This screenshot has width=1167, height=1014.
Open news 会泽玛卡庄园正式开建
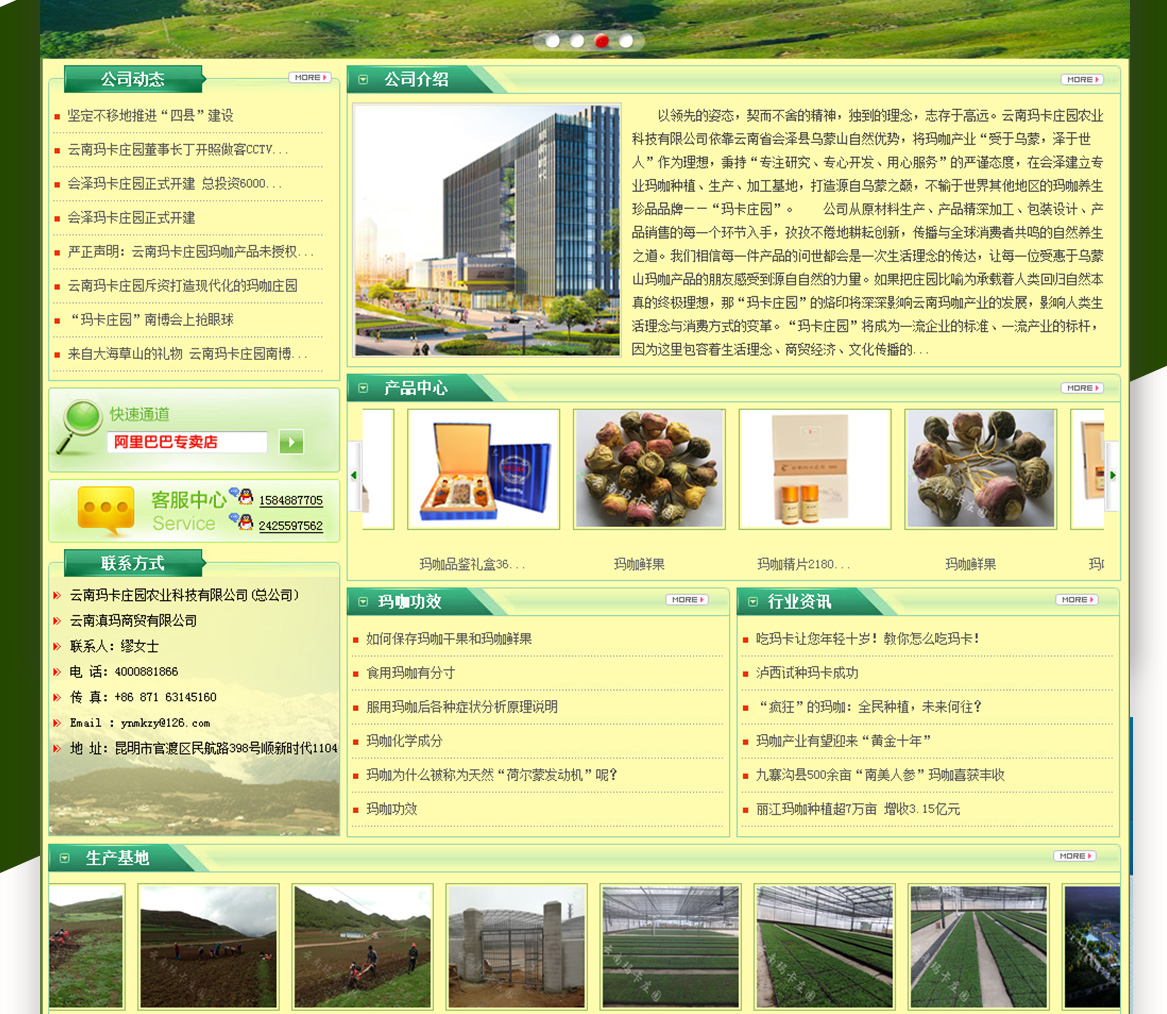131,217
